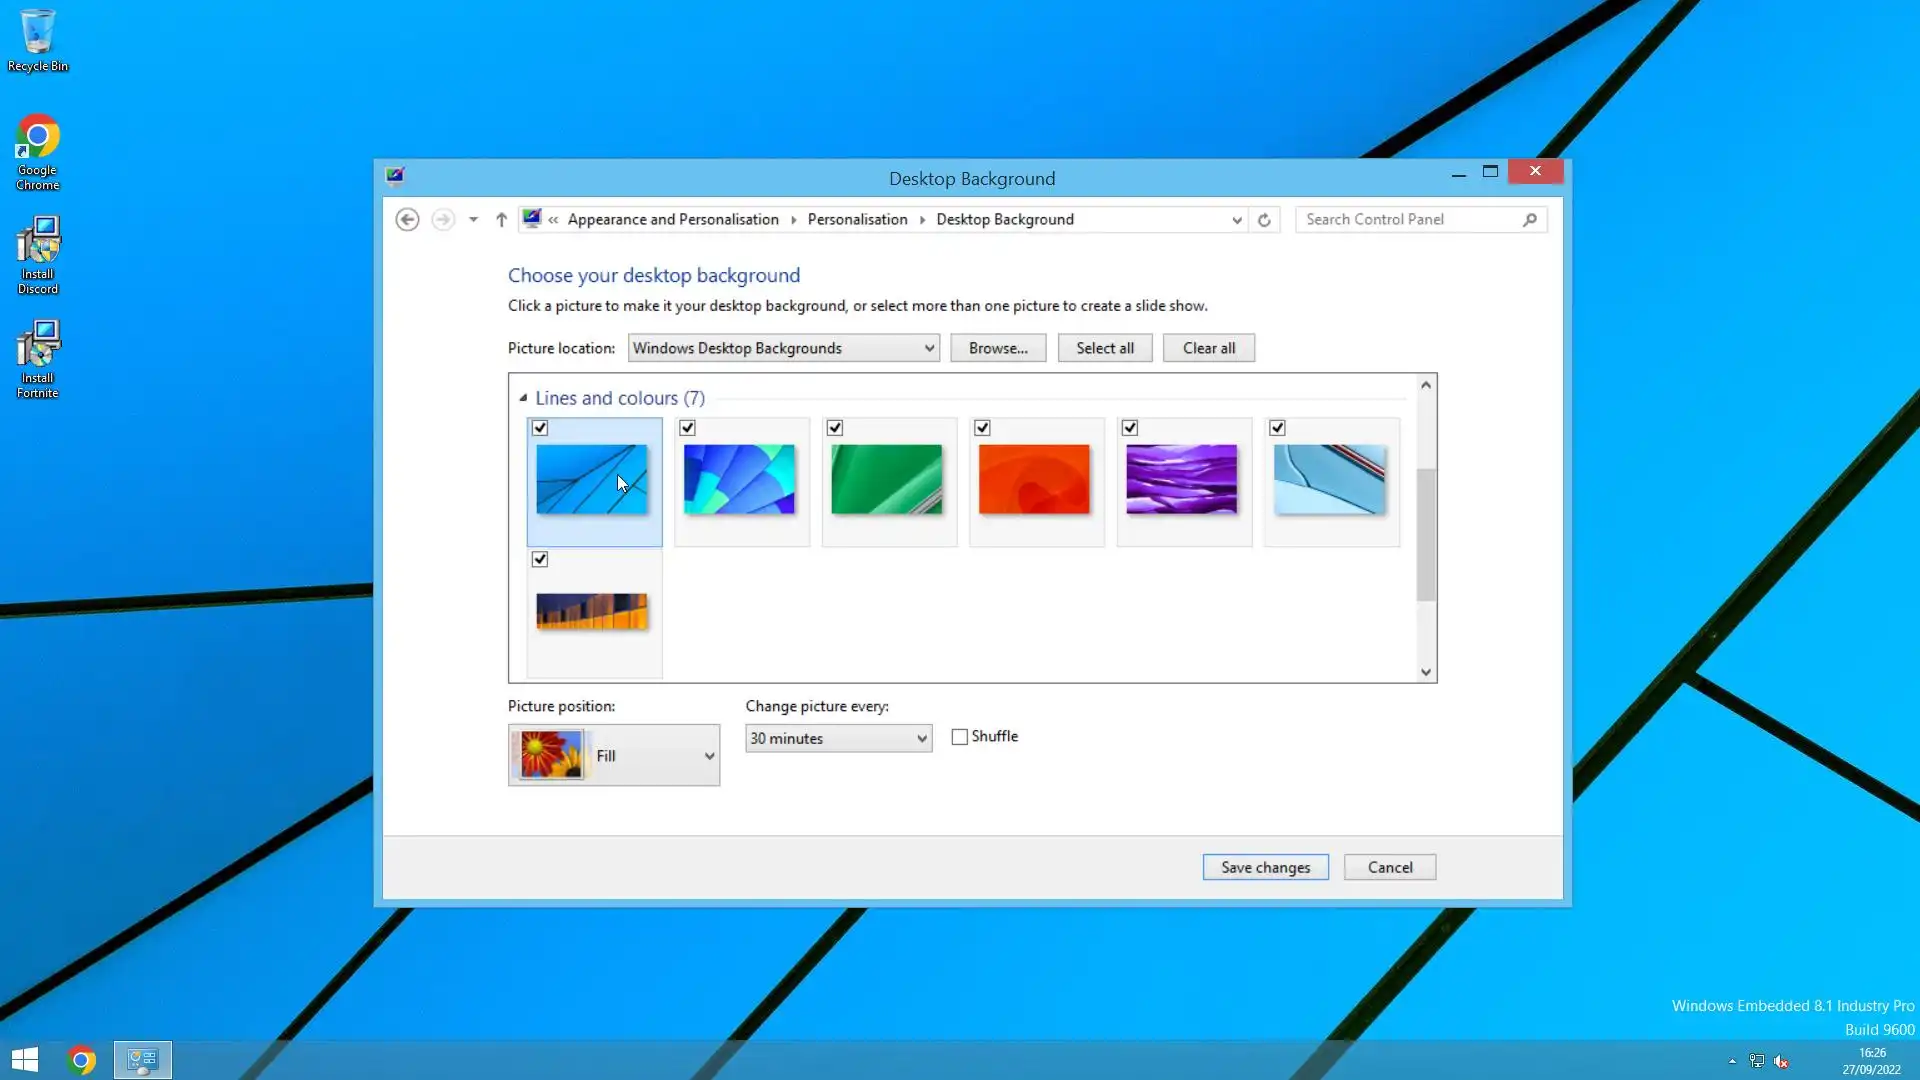Go to the Personalisation breadcrumb
Screen dimensions: 1920x1080
[x=857, y=220]
